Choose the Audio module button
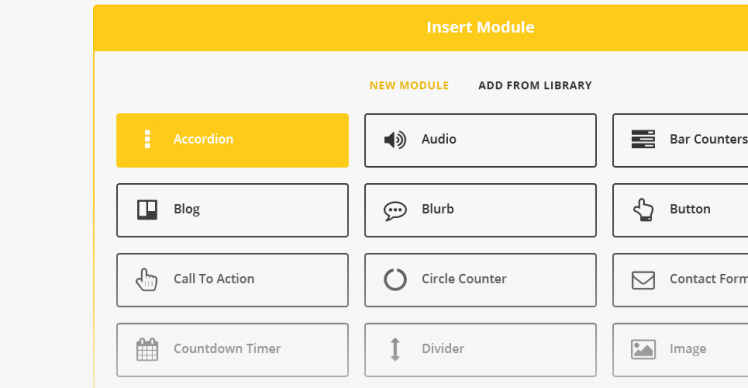 [480, 140]
